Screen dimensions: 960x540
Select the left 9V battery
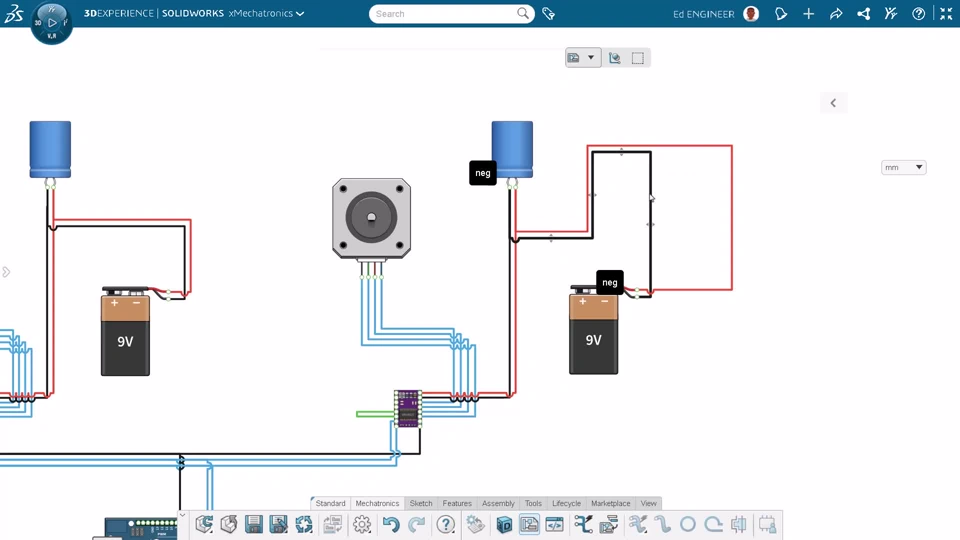pos(126,332)
